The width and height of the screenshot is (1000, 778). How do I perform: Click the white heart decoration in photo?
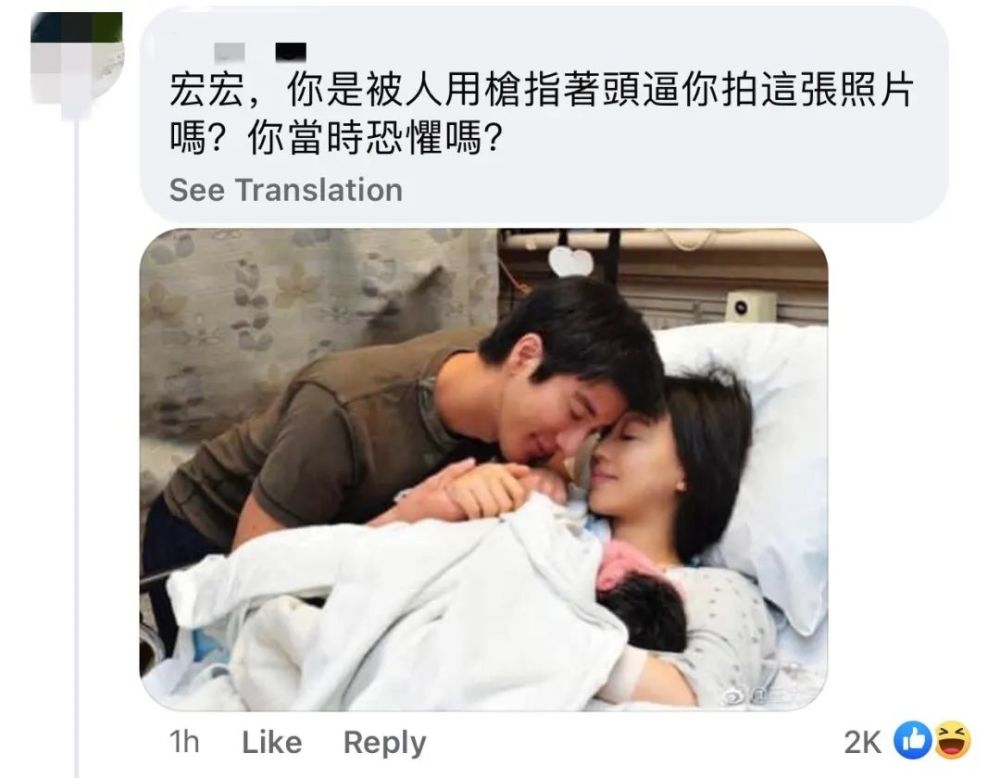571,261
